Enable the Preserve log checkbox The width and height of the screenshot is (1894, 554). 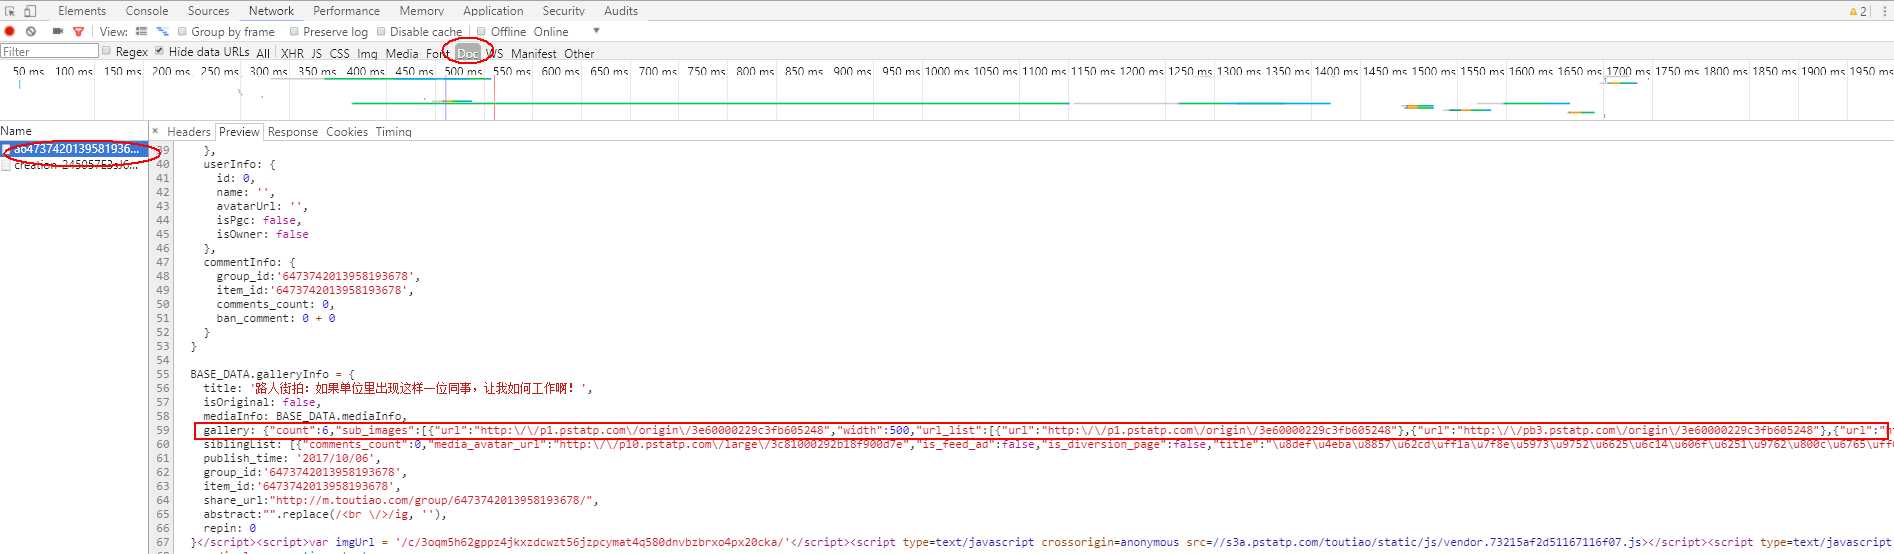pyautogui.click(x=295, y=31)
